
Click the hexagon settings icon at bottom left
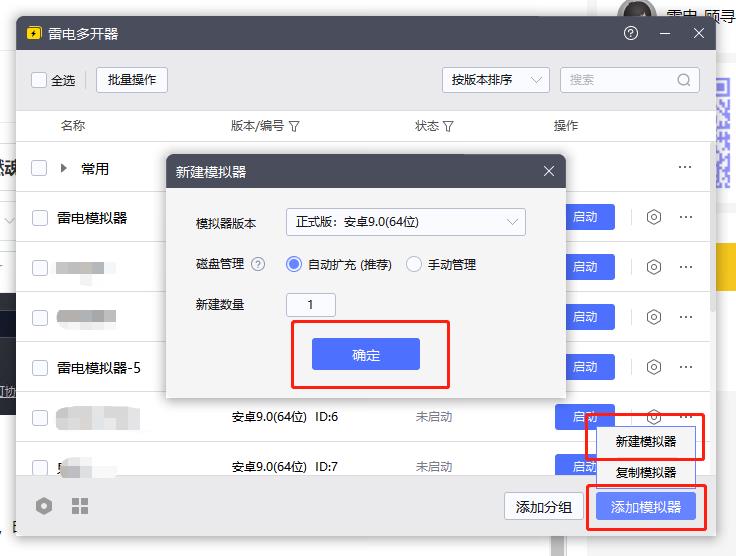click(x=44, y=506)
